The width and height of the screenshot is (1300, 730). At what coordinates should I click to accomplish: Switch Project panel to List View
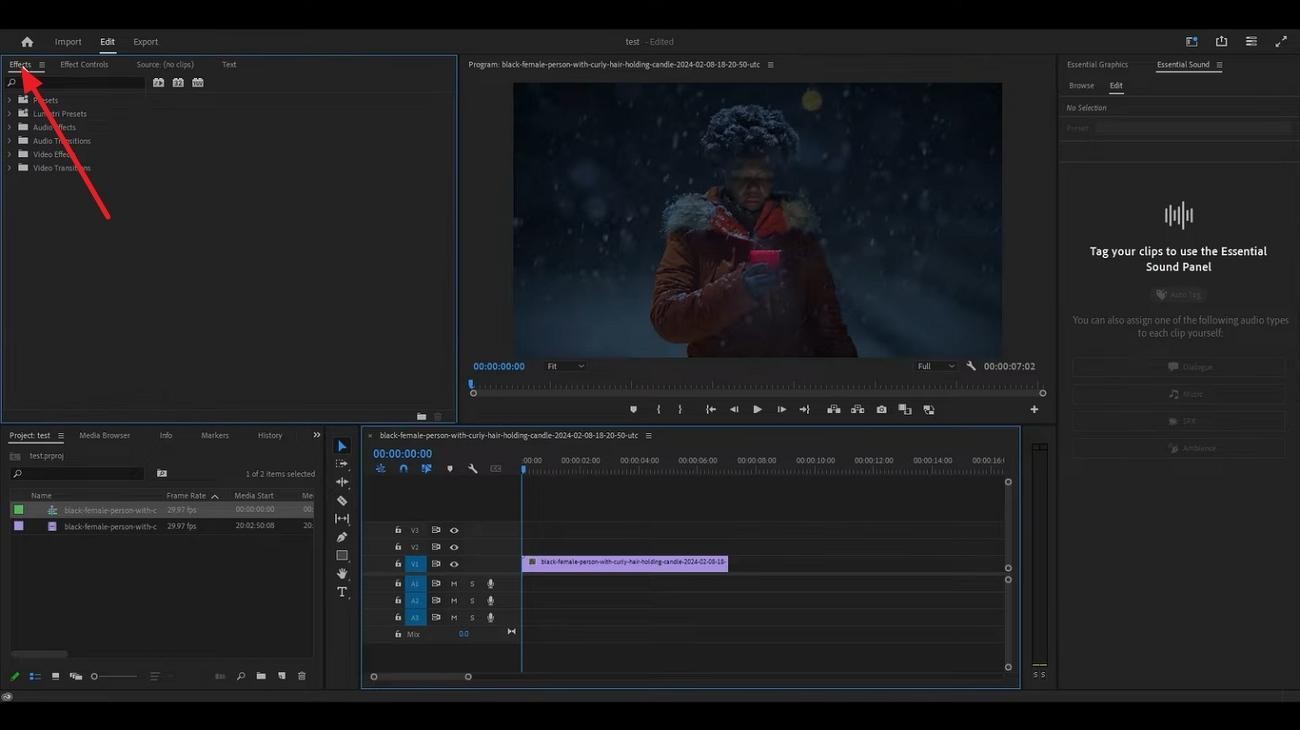coord(35,676)
